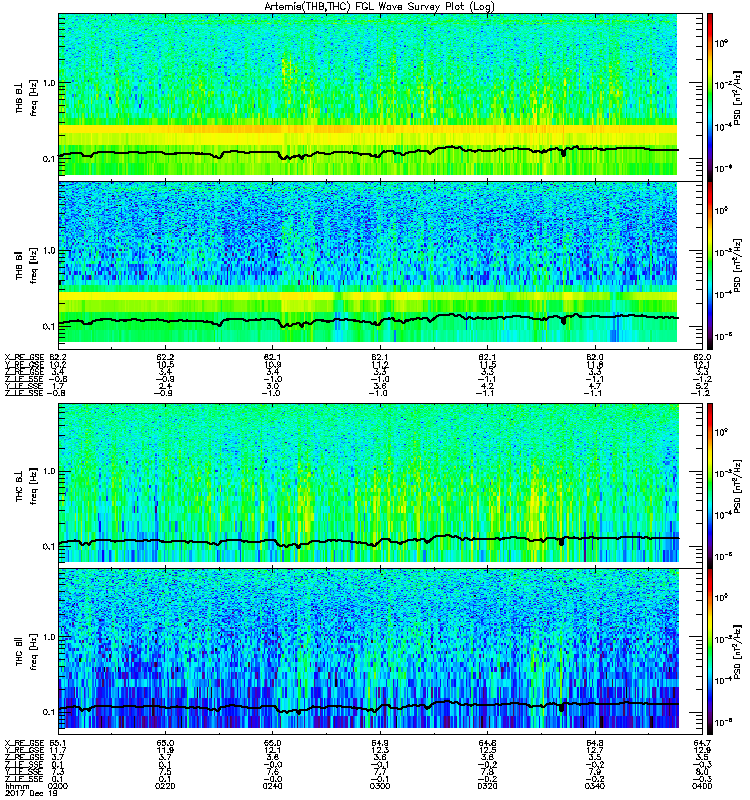This screenshot has width=750, height=800.
Task: Click the "PSD [nT²/Hz]" label of THB B⊥ colorbar
Action: pos(738,97)
